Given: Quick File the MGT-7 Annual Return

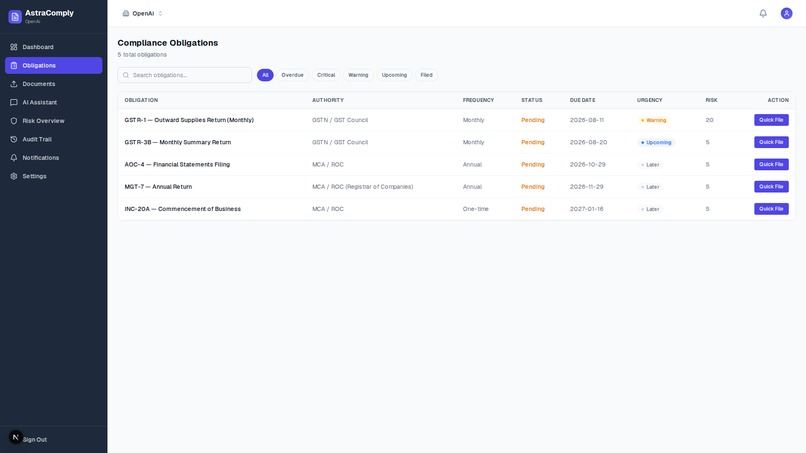Looking at the screenshot, I should click(771, 187).
